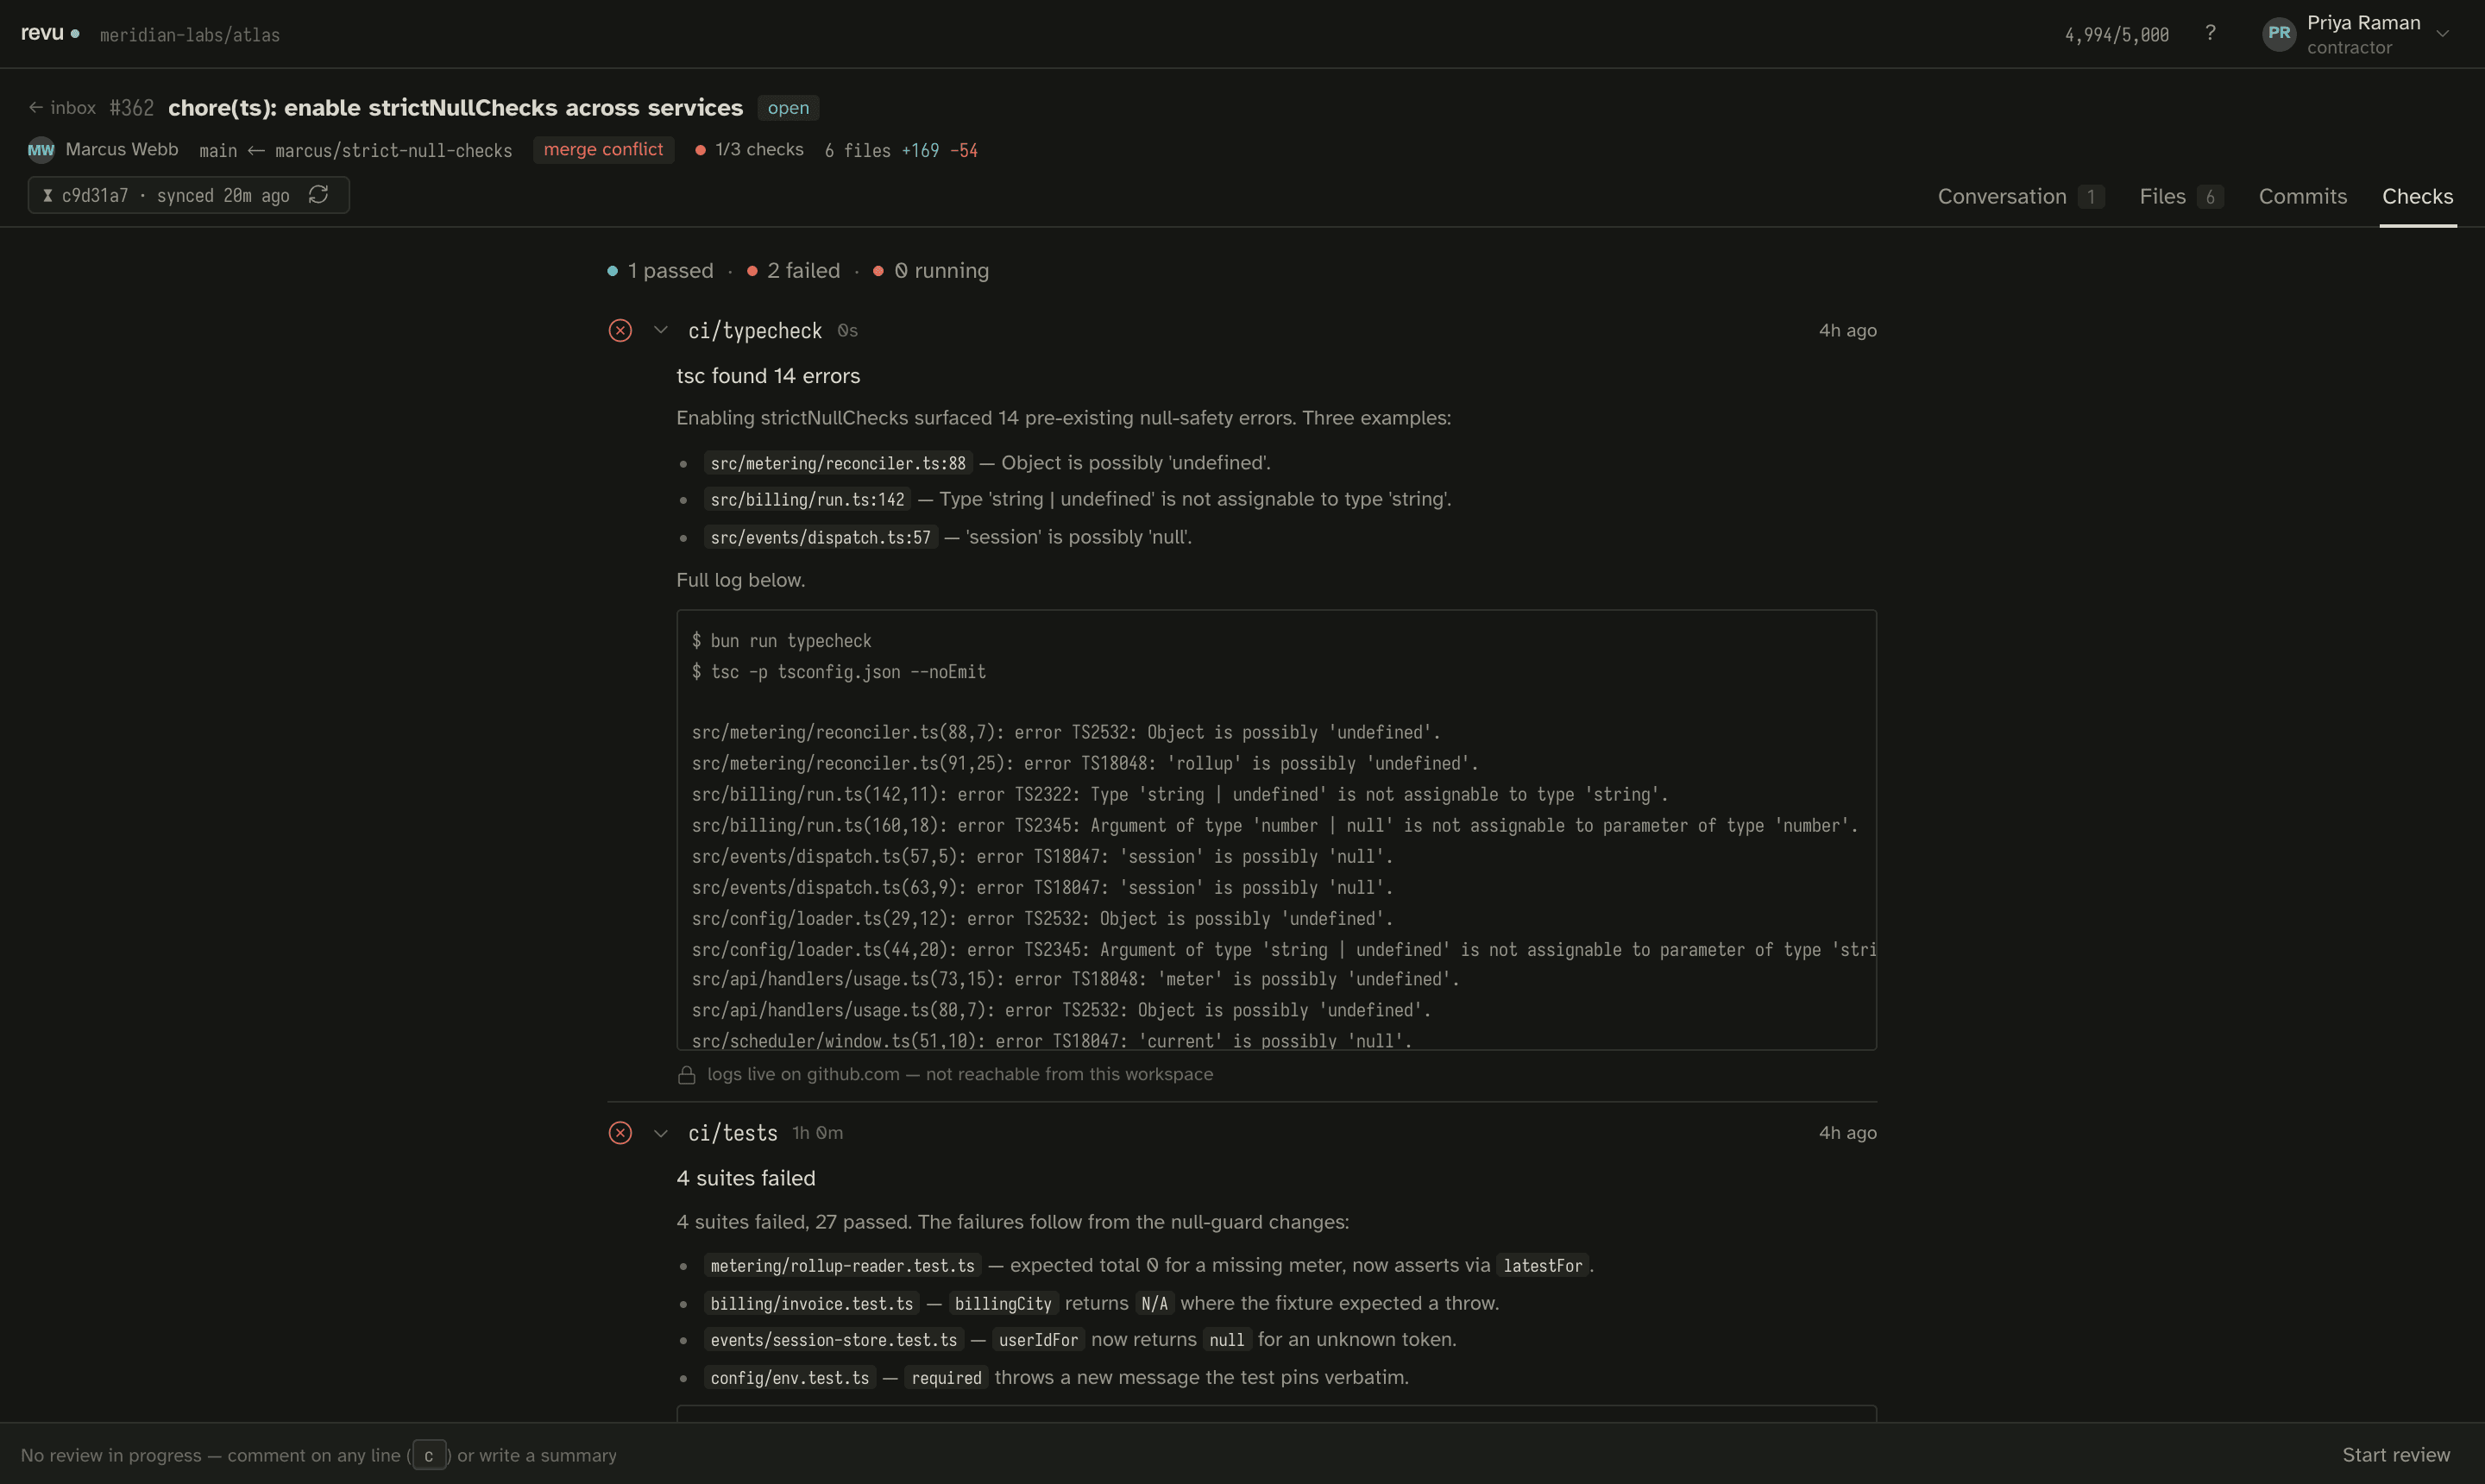Collapse the ci/typecheck check details
2485x1484 pixels.
(x=660, y=330)
